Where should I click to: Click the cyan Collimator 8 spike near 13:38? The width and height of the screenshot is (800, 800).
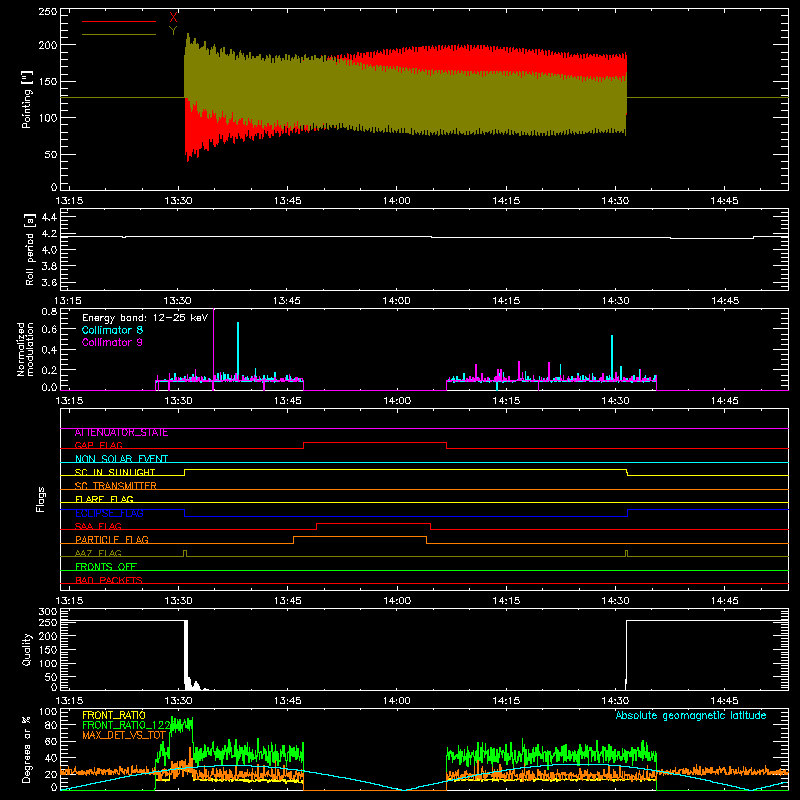[x=238, y=351]
